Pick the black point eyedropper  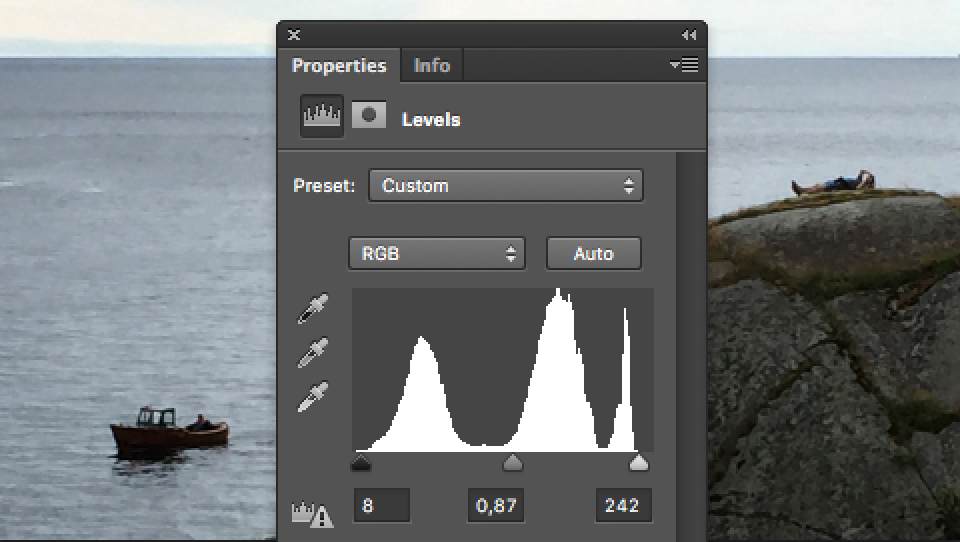(313, 309)
